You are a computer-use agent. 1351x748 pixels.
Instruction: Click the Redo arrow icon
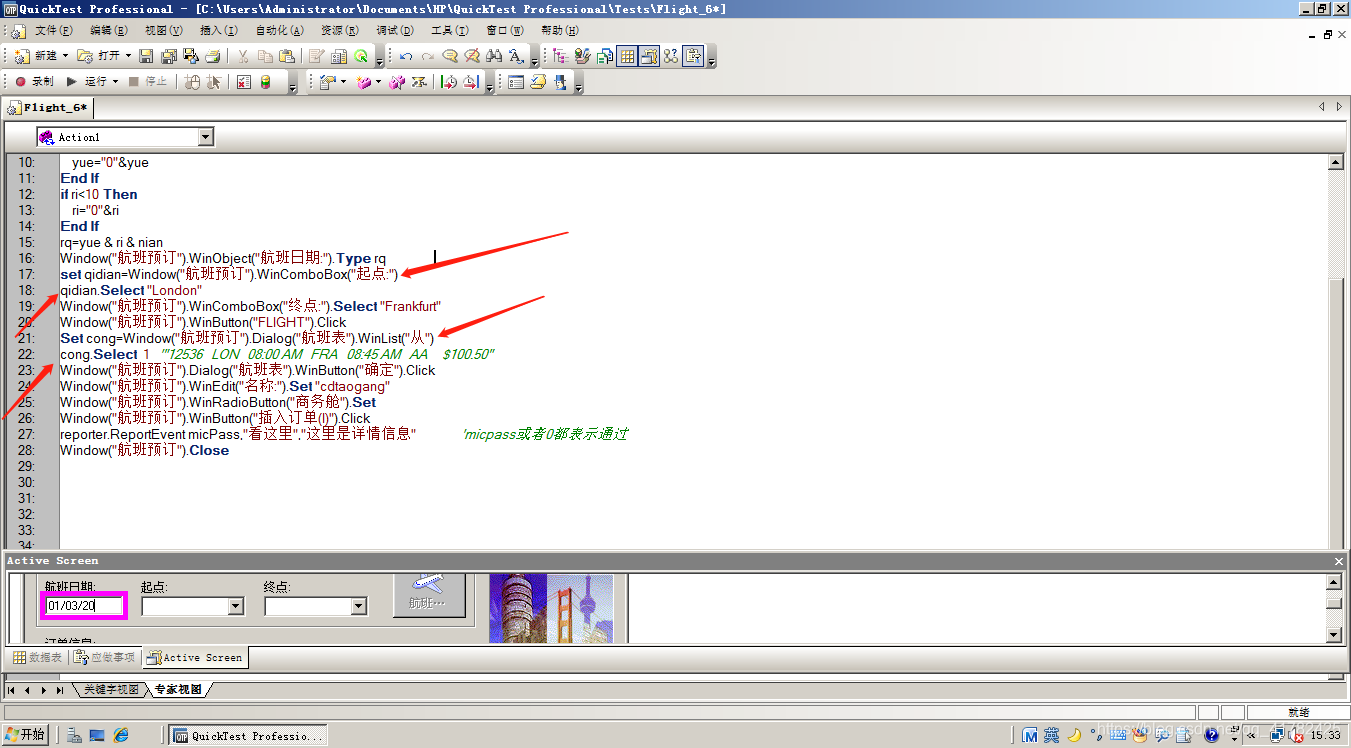pyautogui.click(x=427, y=56)
